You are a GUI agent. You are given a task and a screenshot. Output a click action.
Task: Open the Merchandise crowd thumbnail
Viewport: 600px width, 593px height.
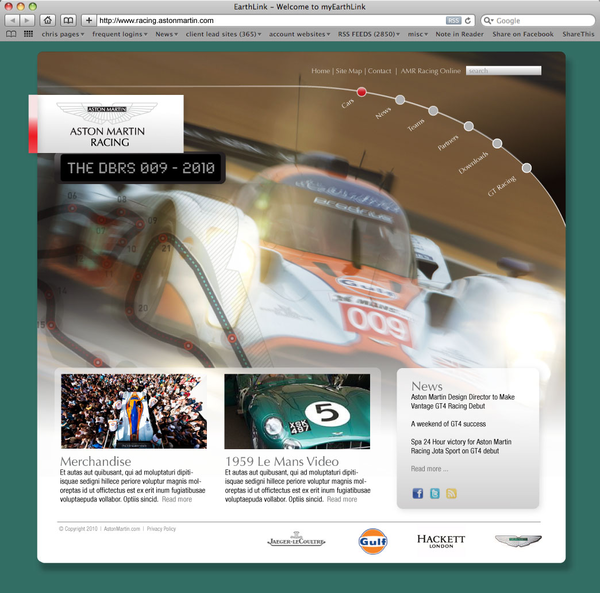point(134,411)
